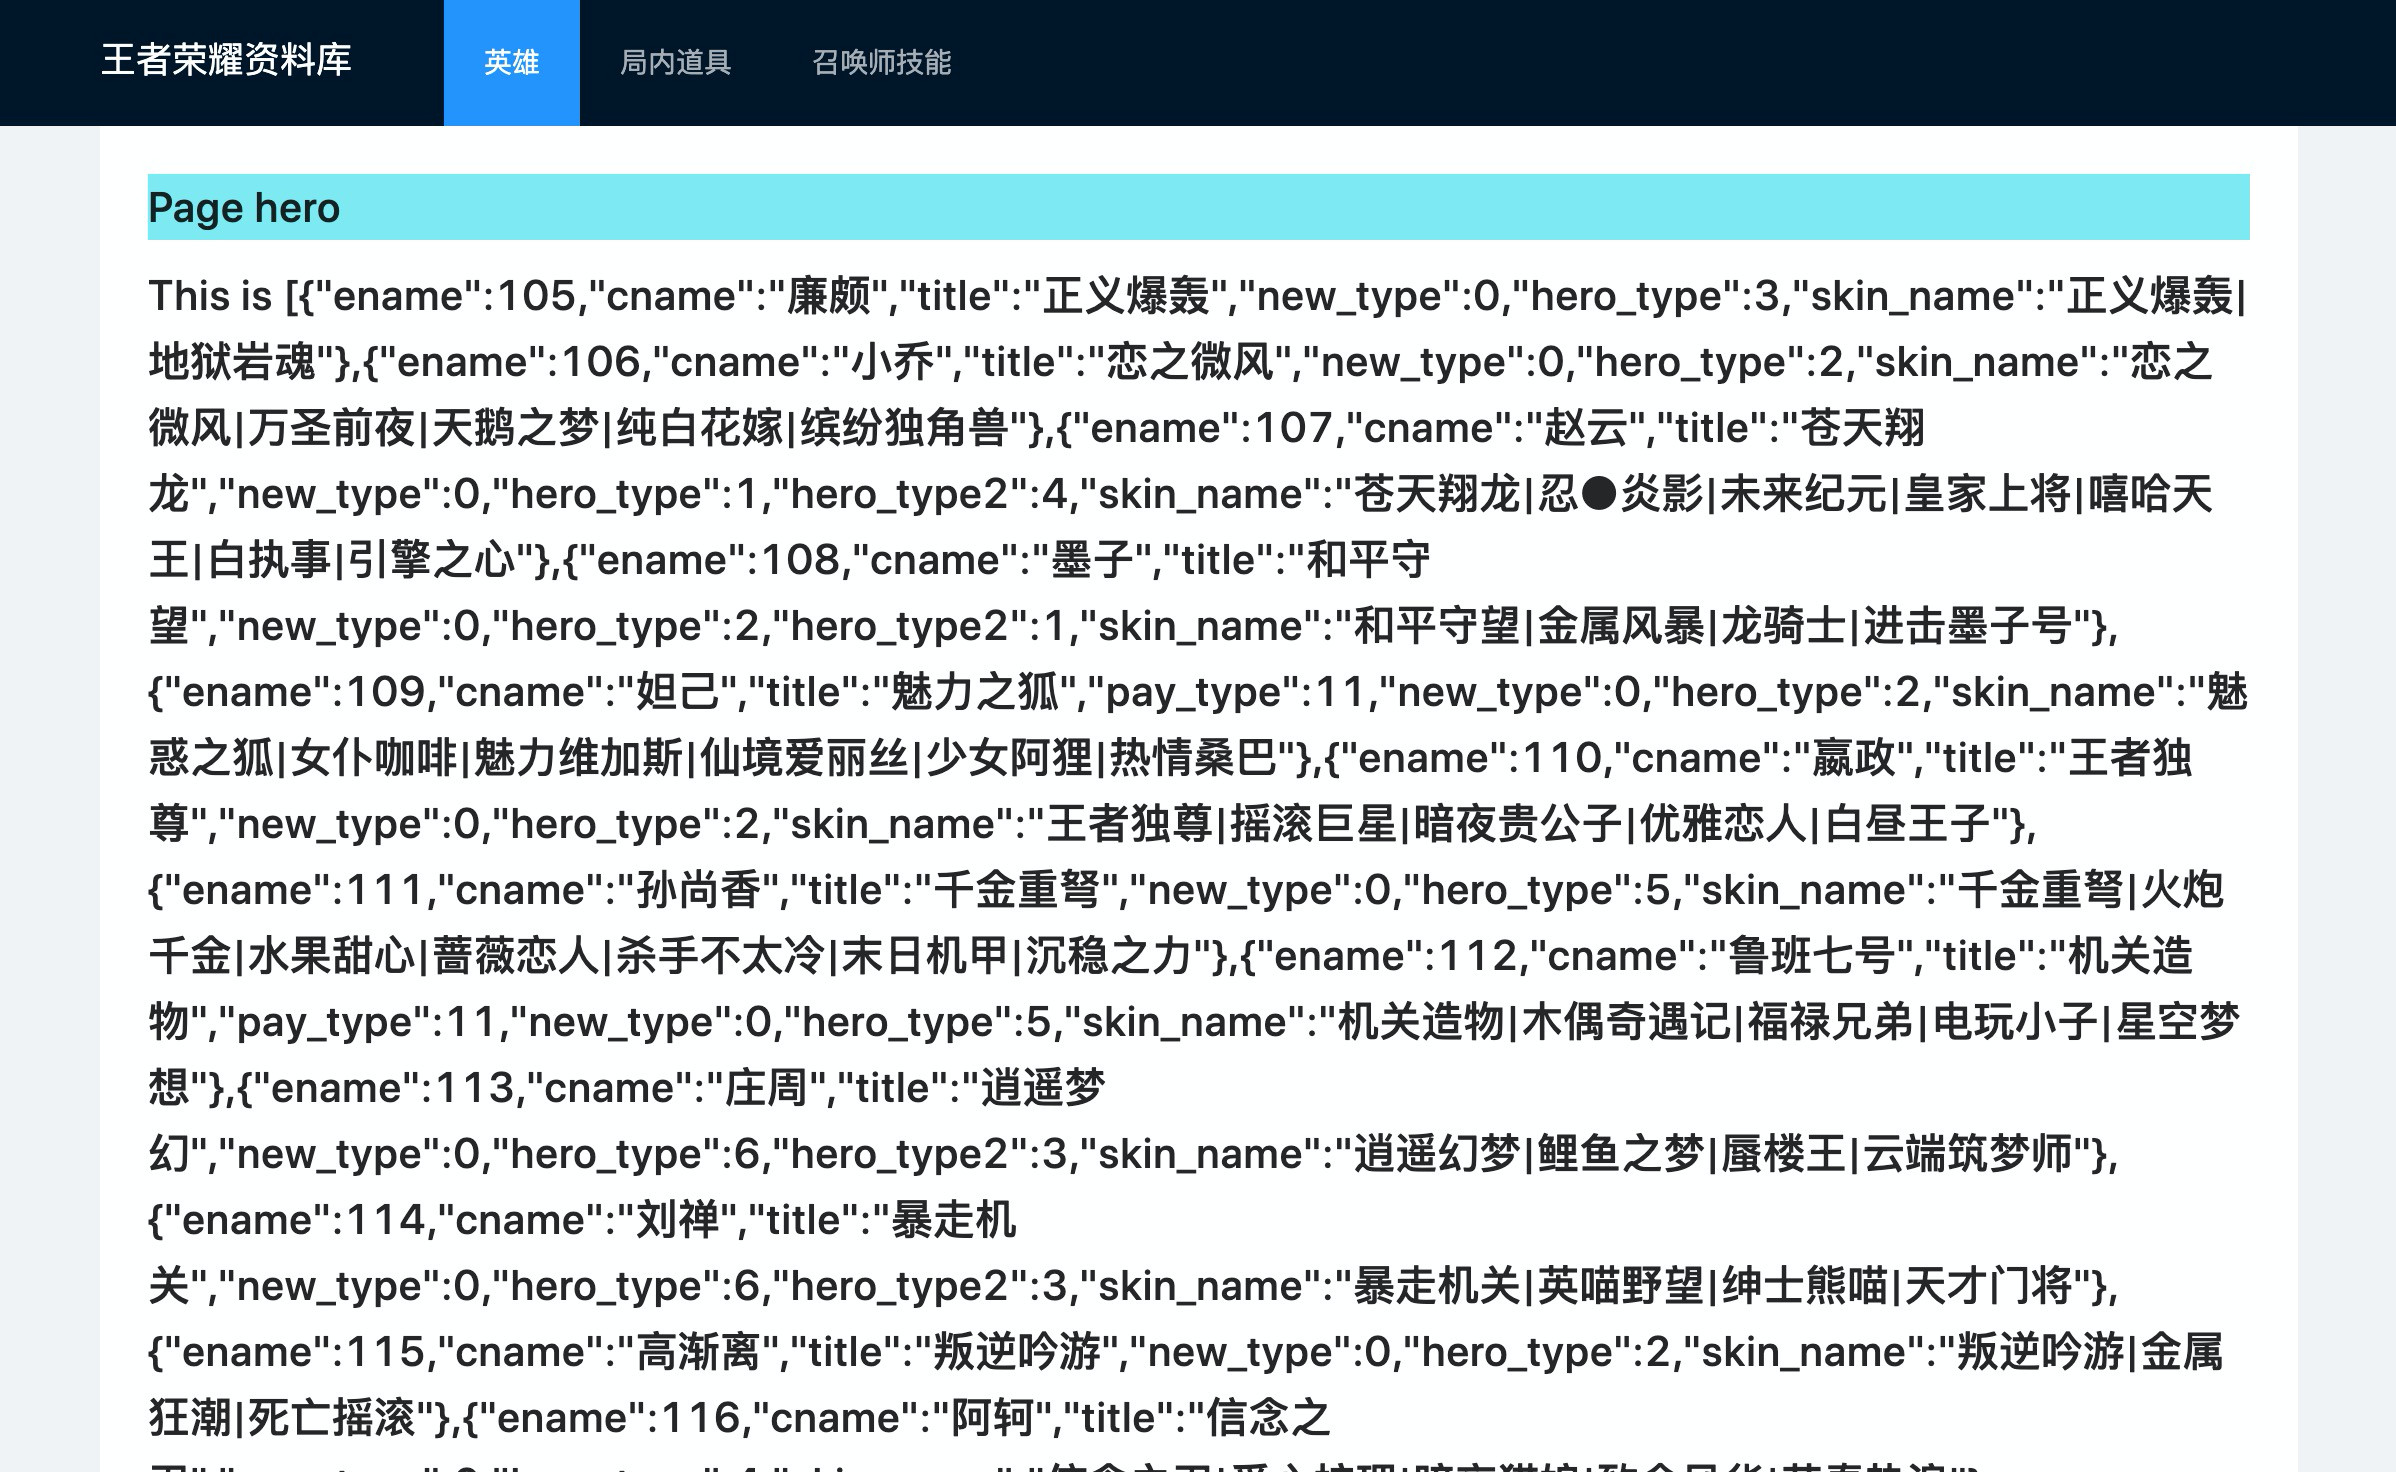Click the skin text 仙境爱丽丝
The image size is (2396, 1472).
805,758
